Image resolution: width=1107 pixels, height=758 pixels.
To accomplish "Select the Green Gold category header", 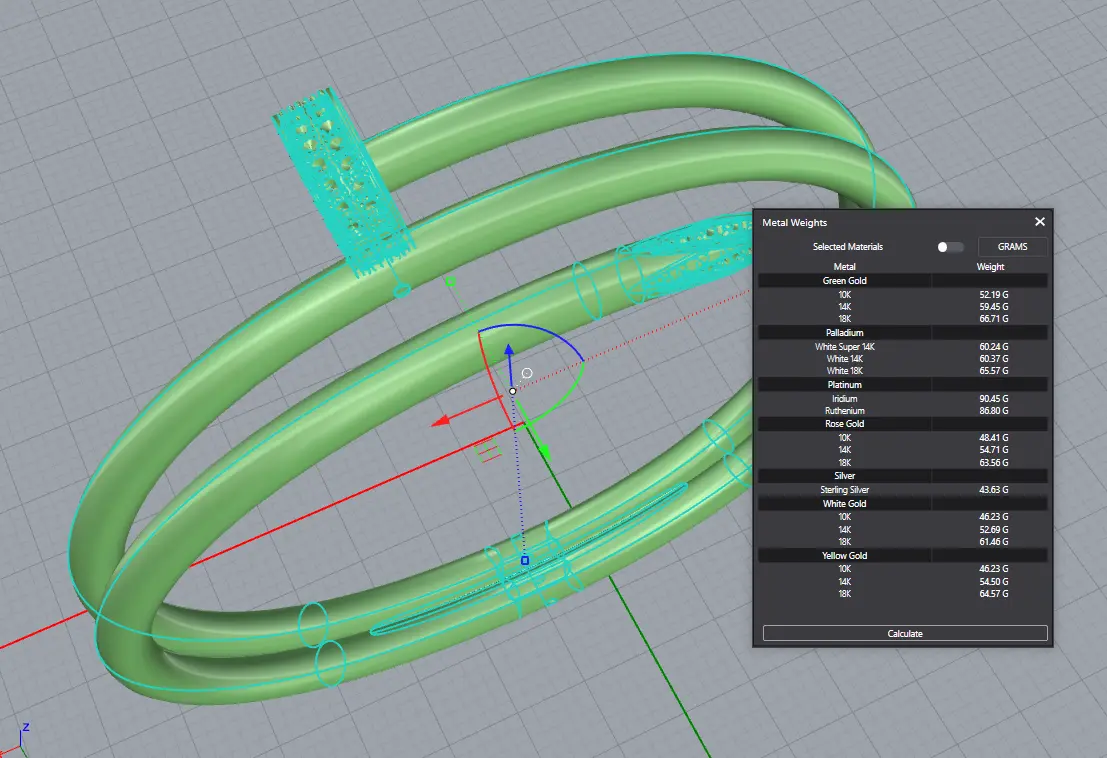I will (x=844, y=281).
